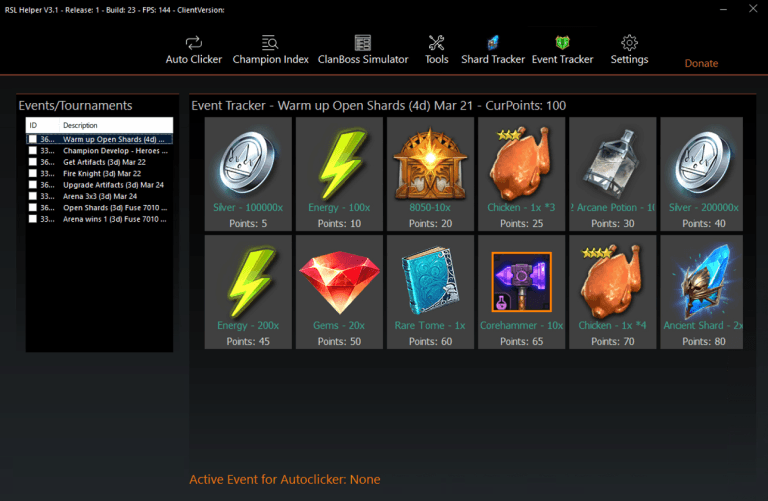This screenshot has height=501, width=768.
Task: Click the ID column header
Action: pyautogui.click(x=33, y=125)
